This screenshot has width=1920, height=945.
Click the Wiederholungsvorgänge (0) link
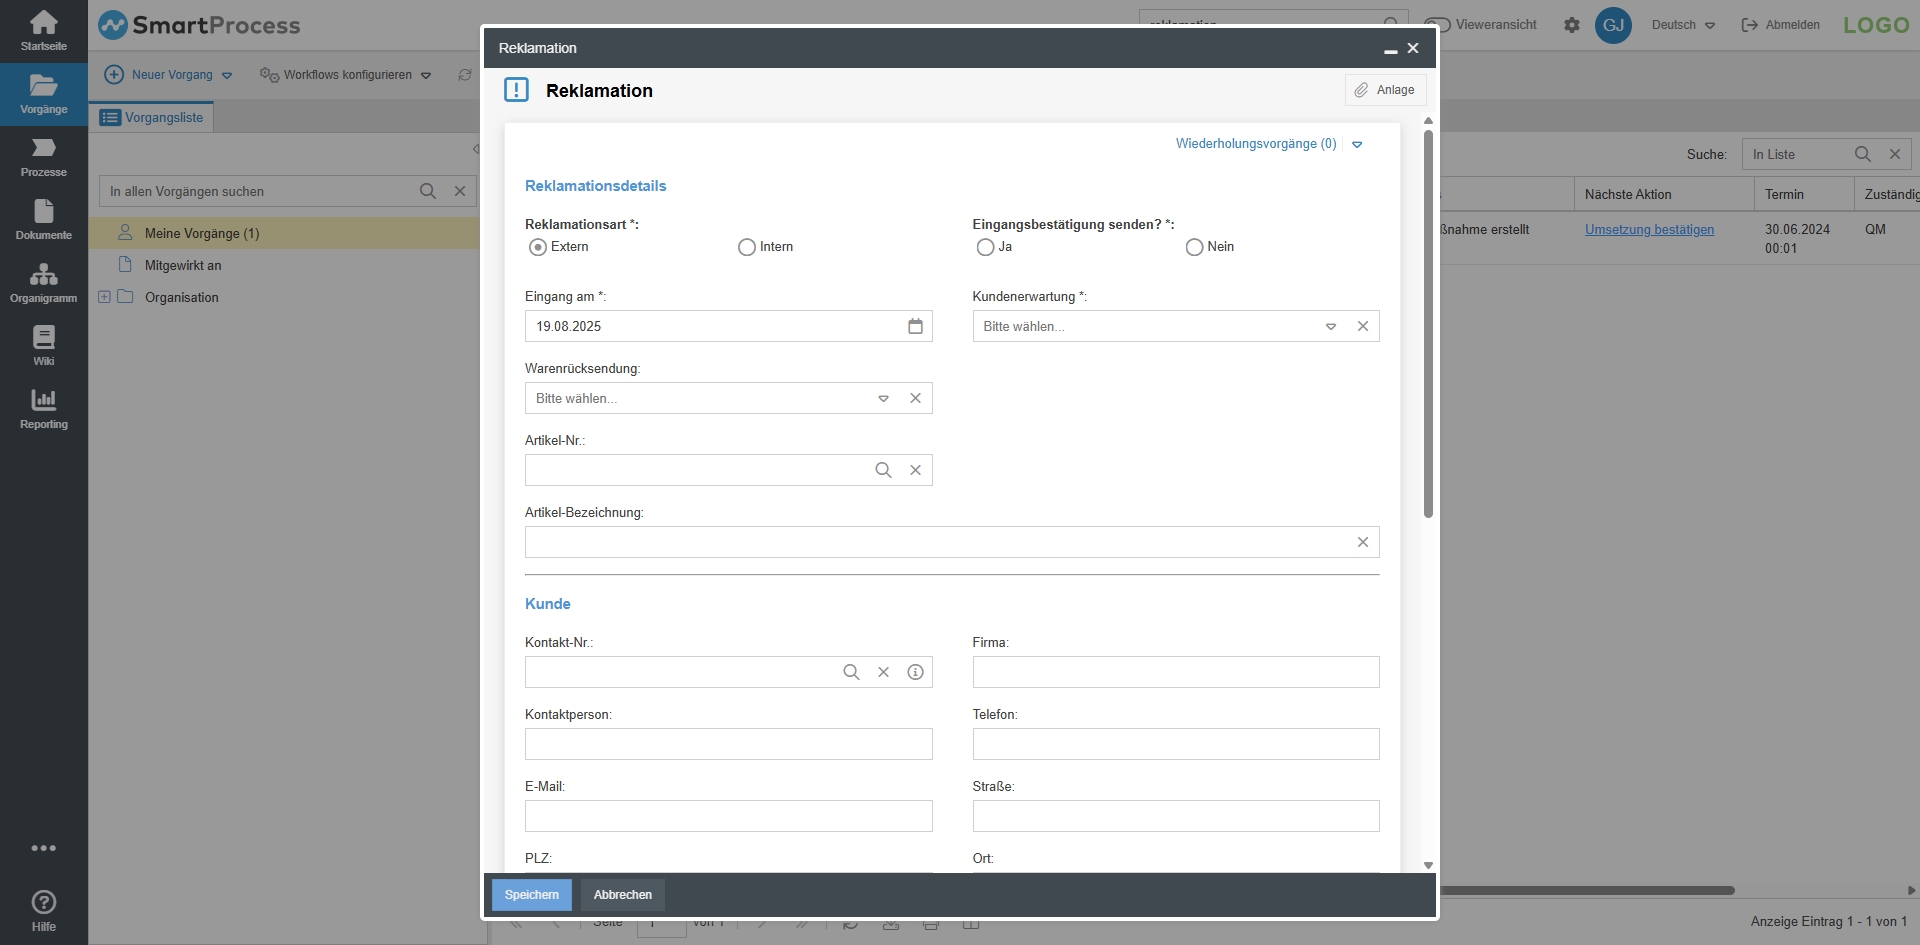coord(1256,144)
